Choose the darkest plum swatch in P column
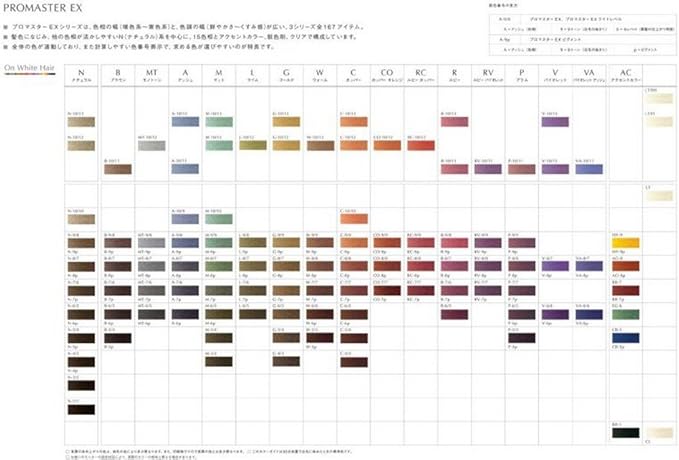 (522, 338)
